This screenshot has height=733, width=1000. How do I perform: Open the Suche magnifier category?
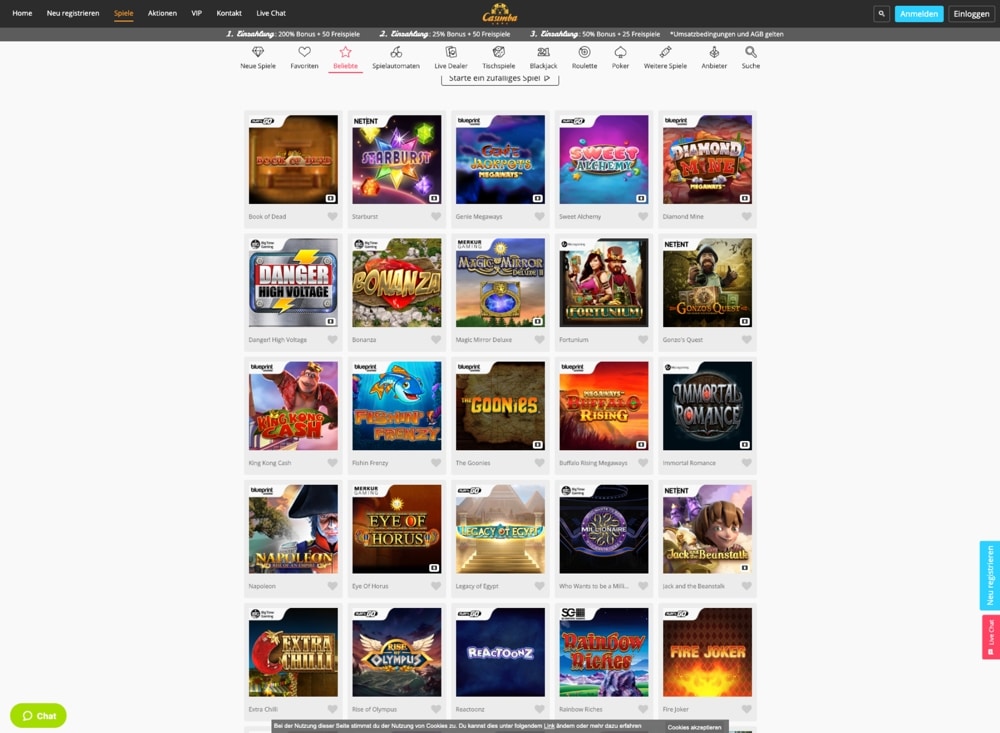click(x=751, y=57)
